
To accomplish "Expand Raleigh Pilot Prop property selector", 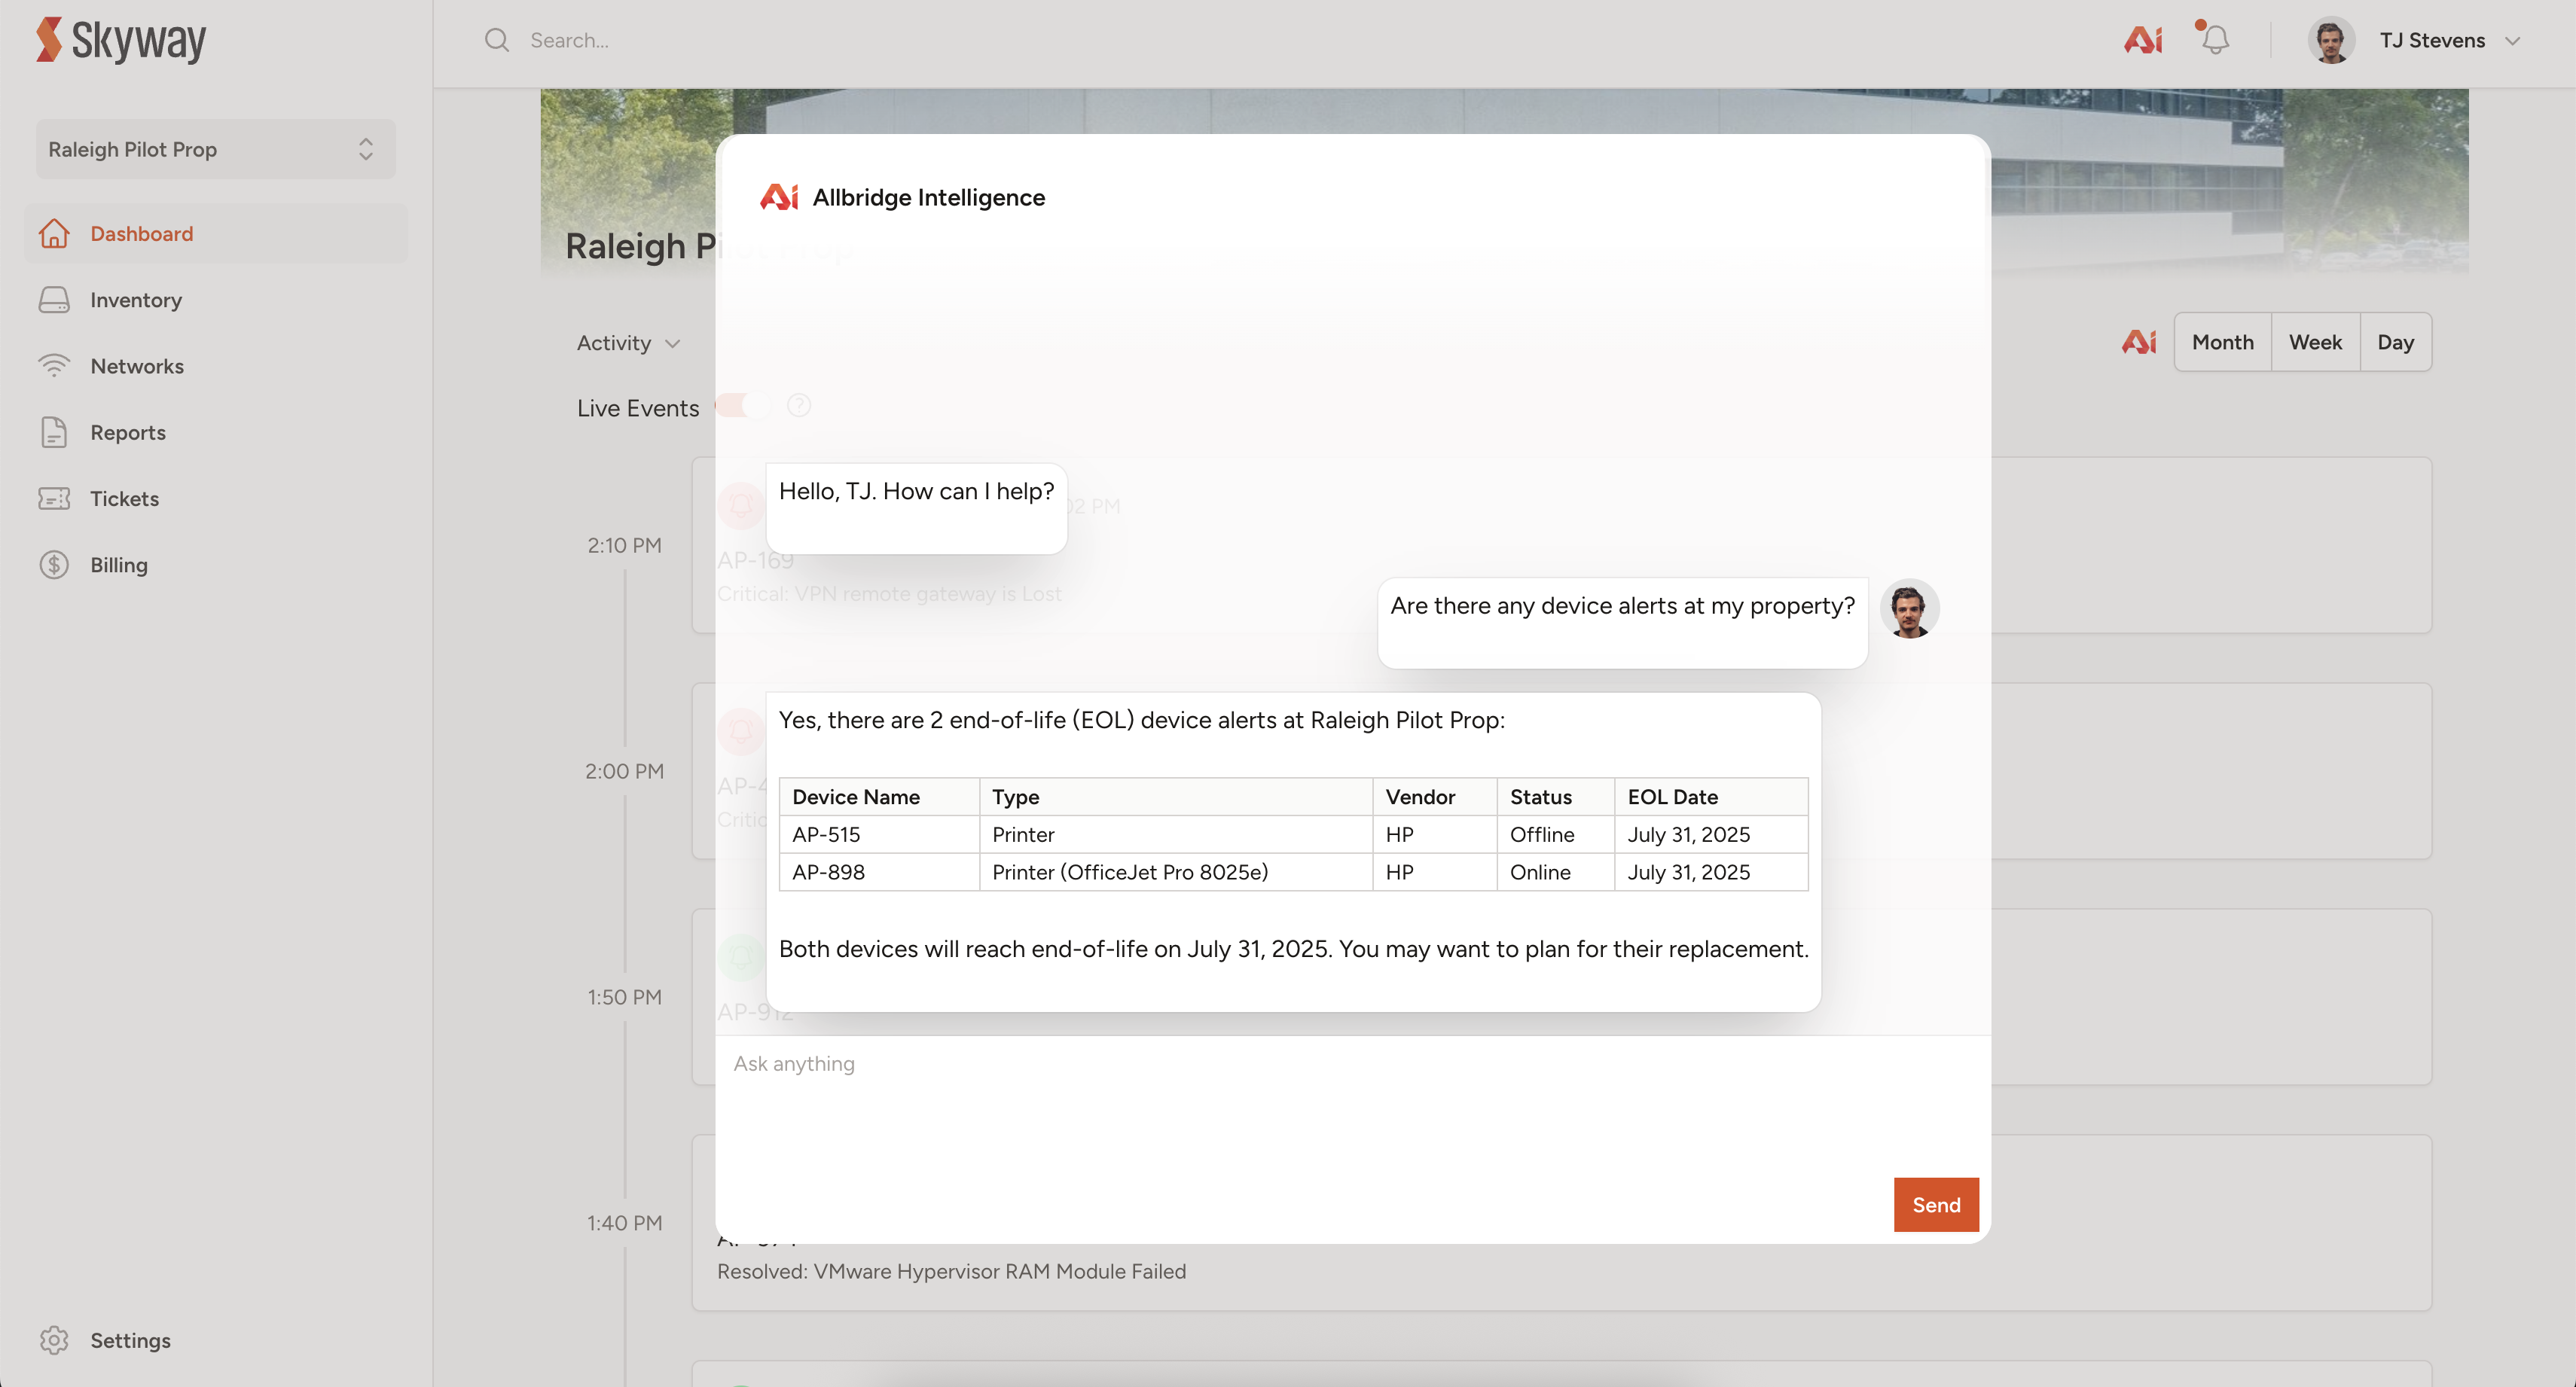I will (215, 149).
